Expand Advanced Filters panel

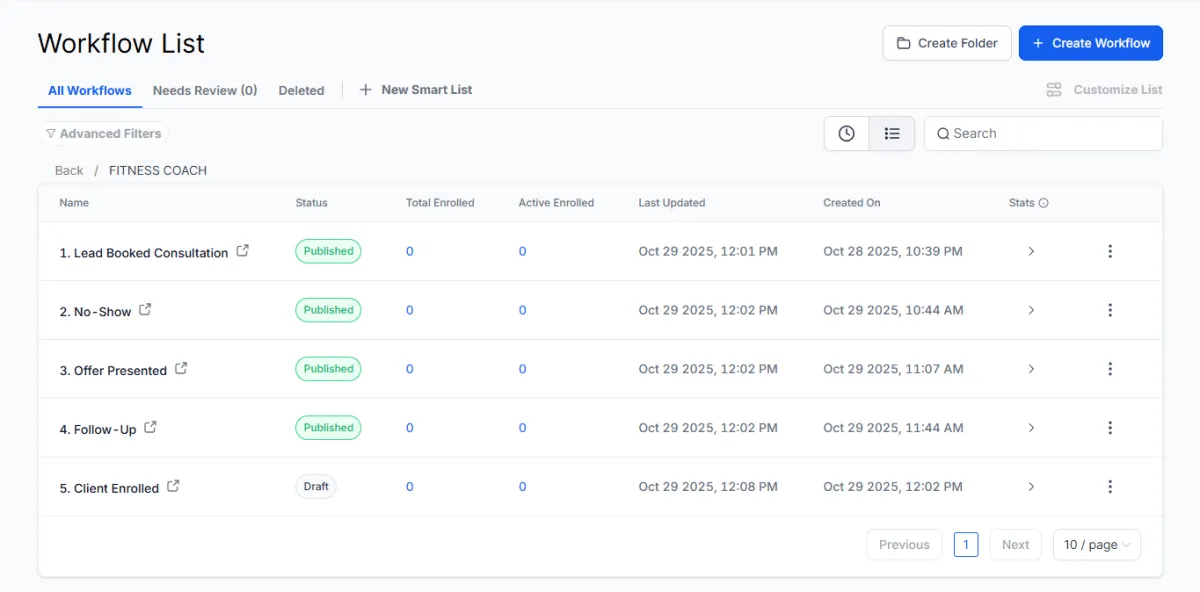click(103, 134)
